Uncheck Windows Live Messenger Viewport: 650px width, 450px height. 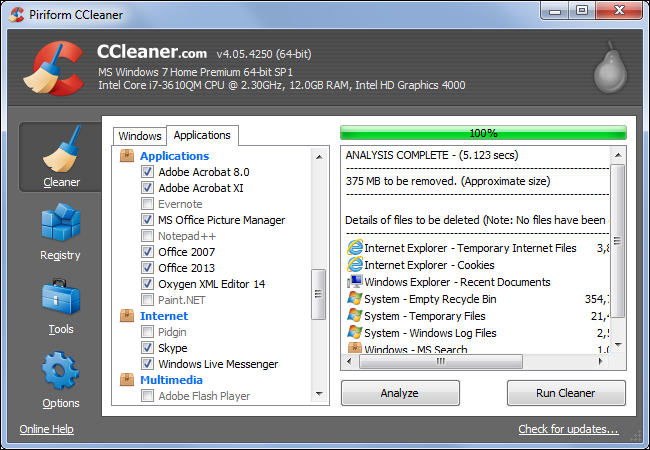tap(147, 363)
